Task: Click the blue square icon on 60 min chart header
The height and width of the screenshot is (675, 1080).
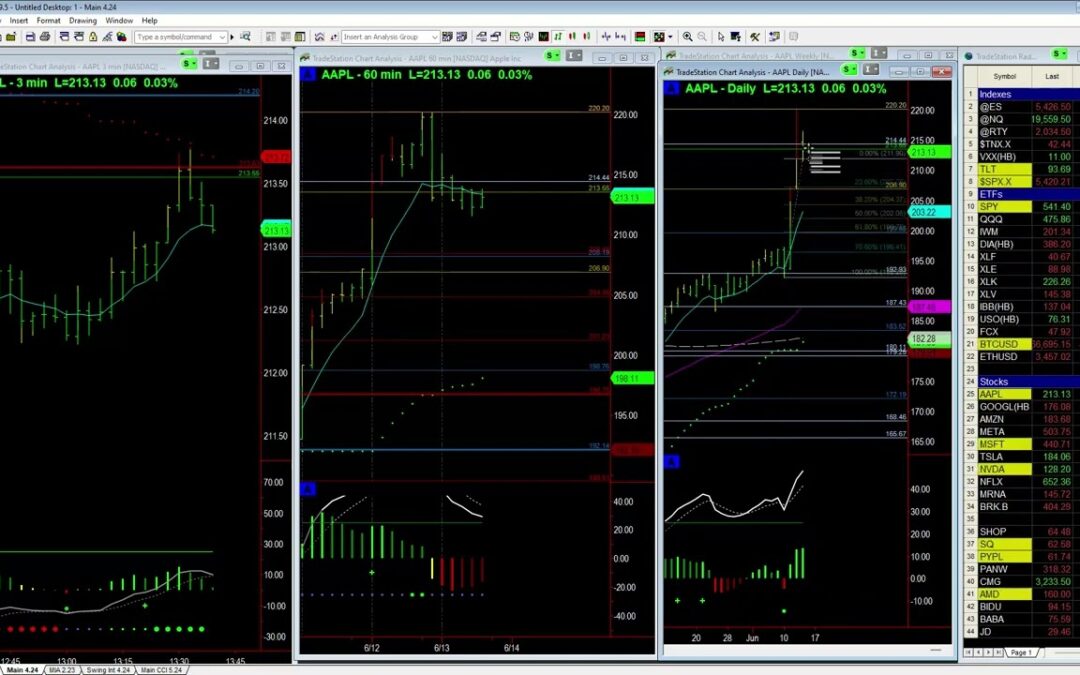Action: pyautogui.click(x=308, y=74)
